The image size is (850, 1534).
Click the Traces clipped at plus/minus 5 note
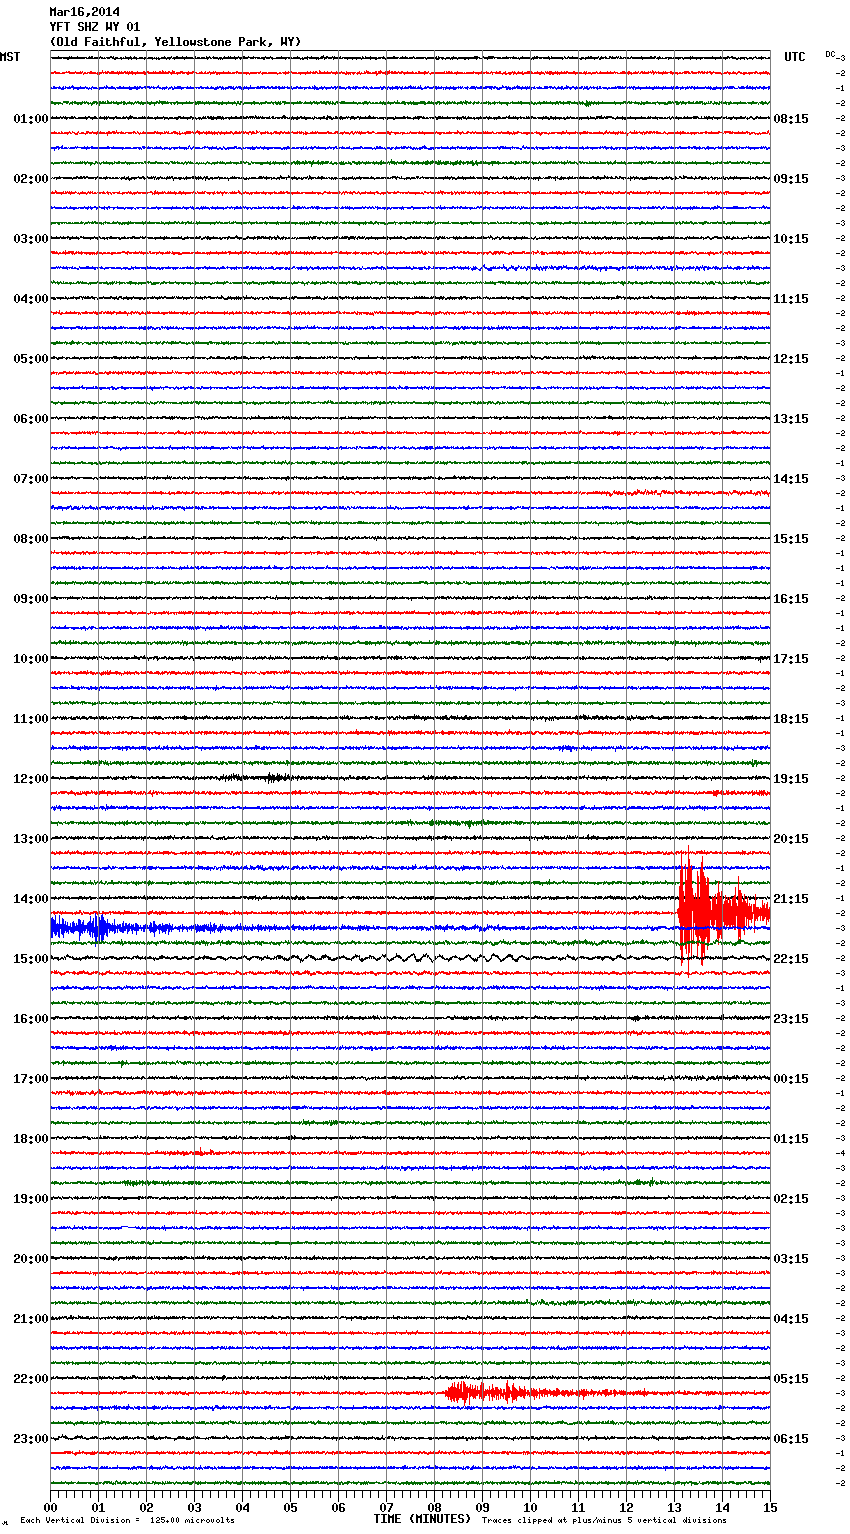[x=604, y=1520]
